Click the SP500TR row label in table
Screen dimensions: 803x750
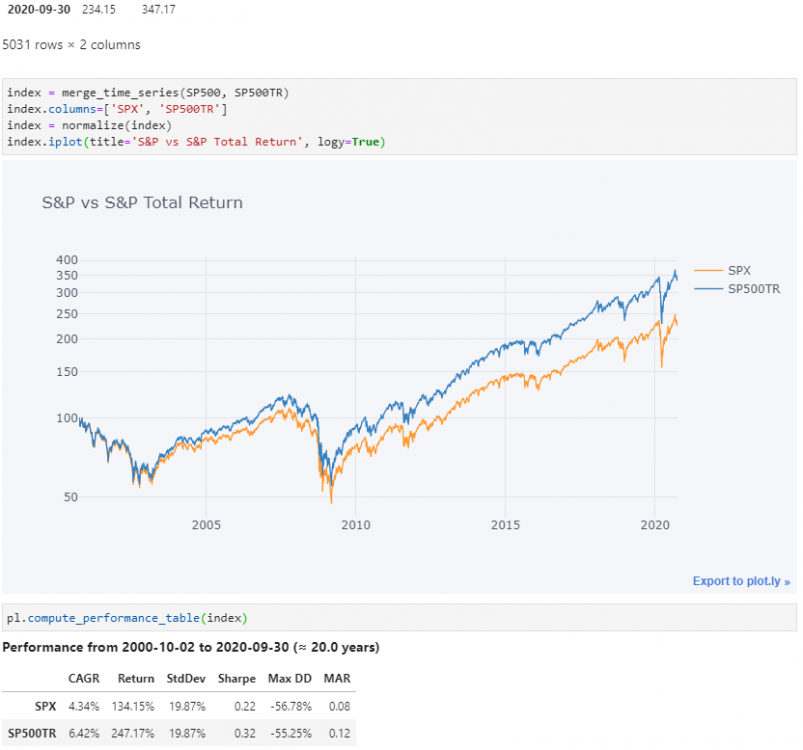pyautogui.click(x=32, y=733)
